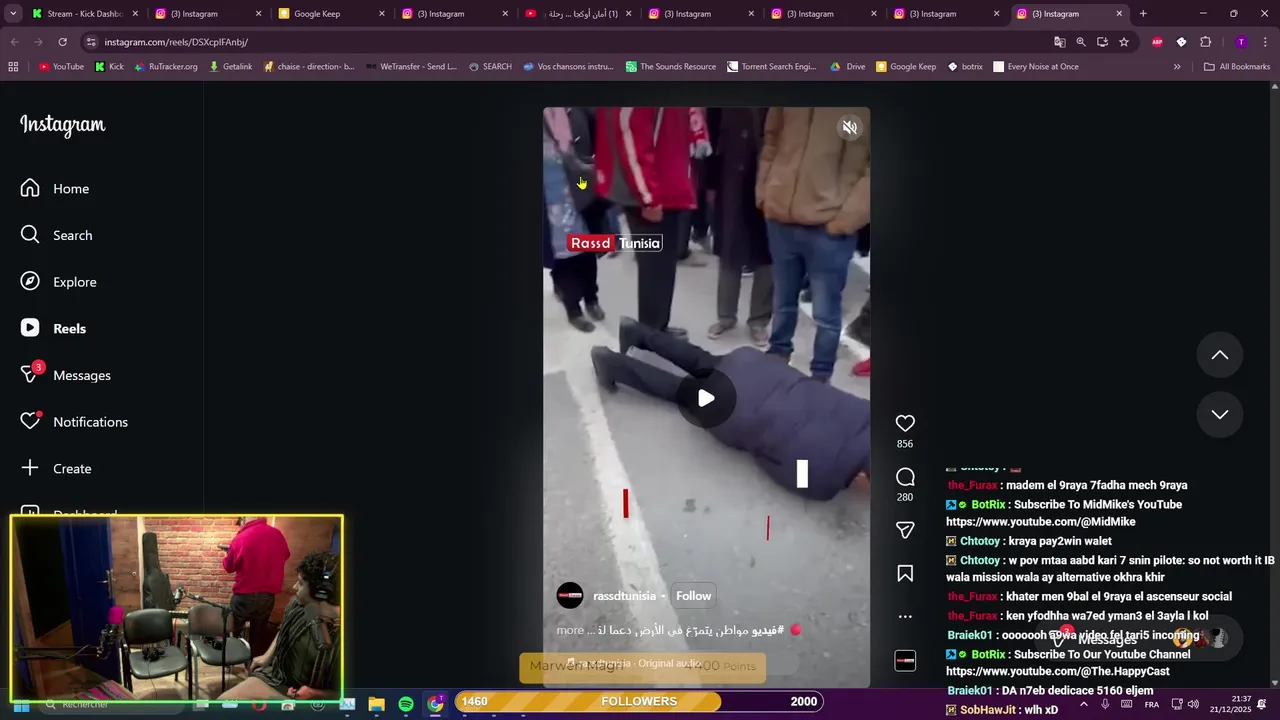
Task: Open the Windows Start menu
Action: pyautogui.click(x=21, y=705)
